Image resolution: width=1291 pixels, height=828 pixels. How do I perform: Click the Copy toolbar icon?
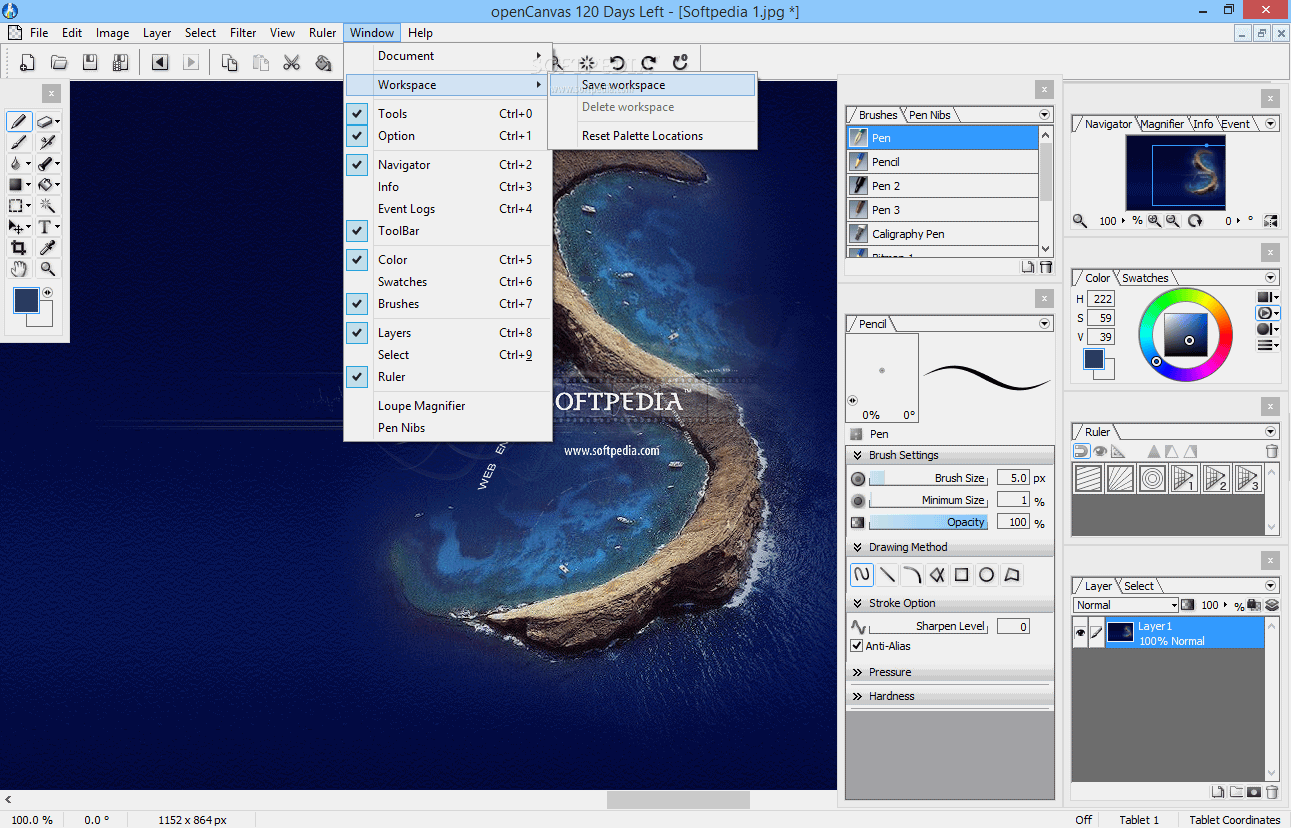click(229, 63)
